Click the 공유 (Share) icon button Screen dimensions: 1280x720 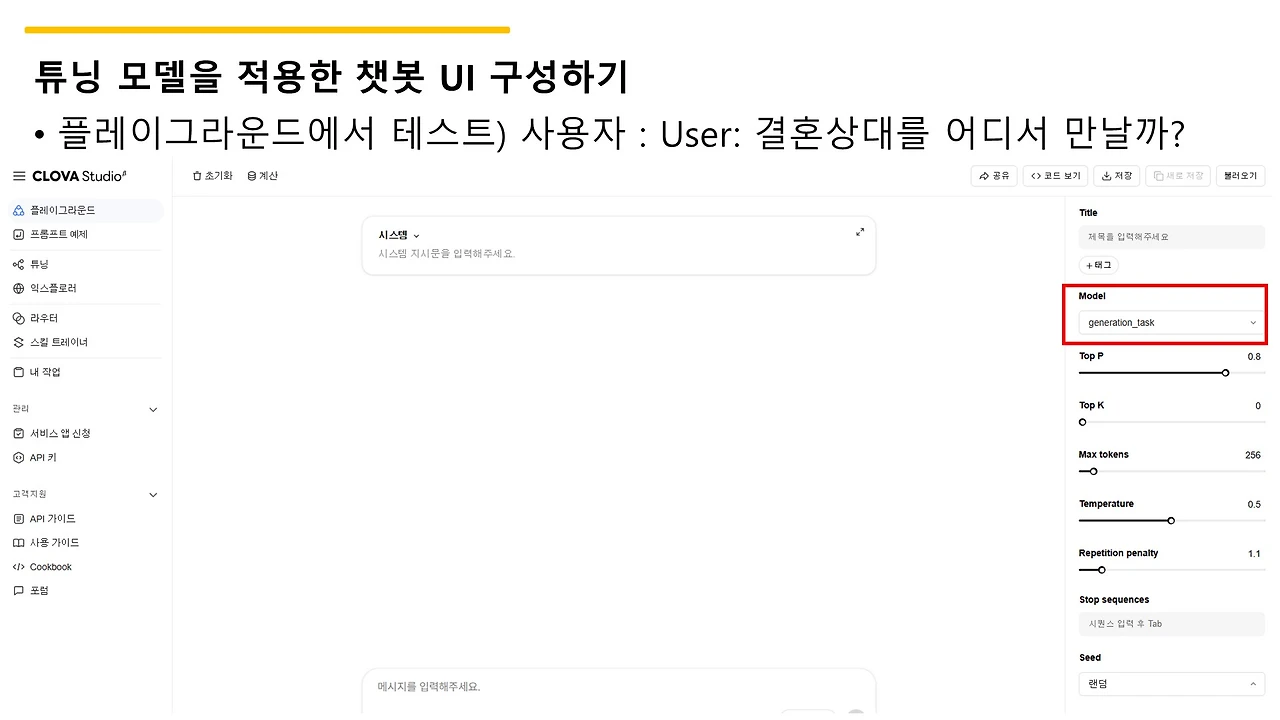point(993,175)
